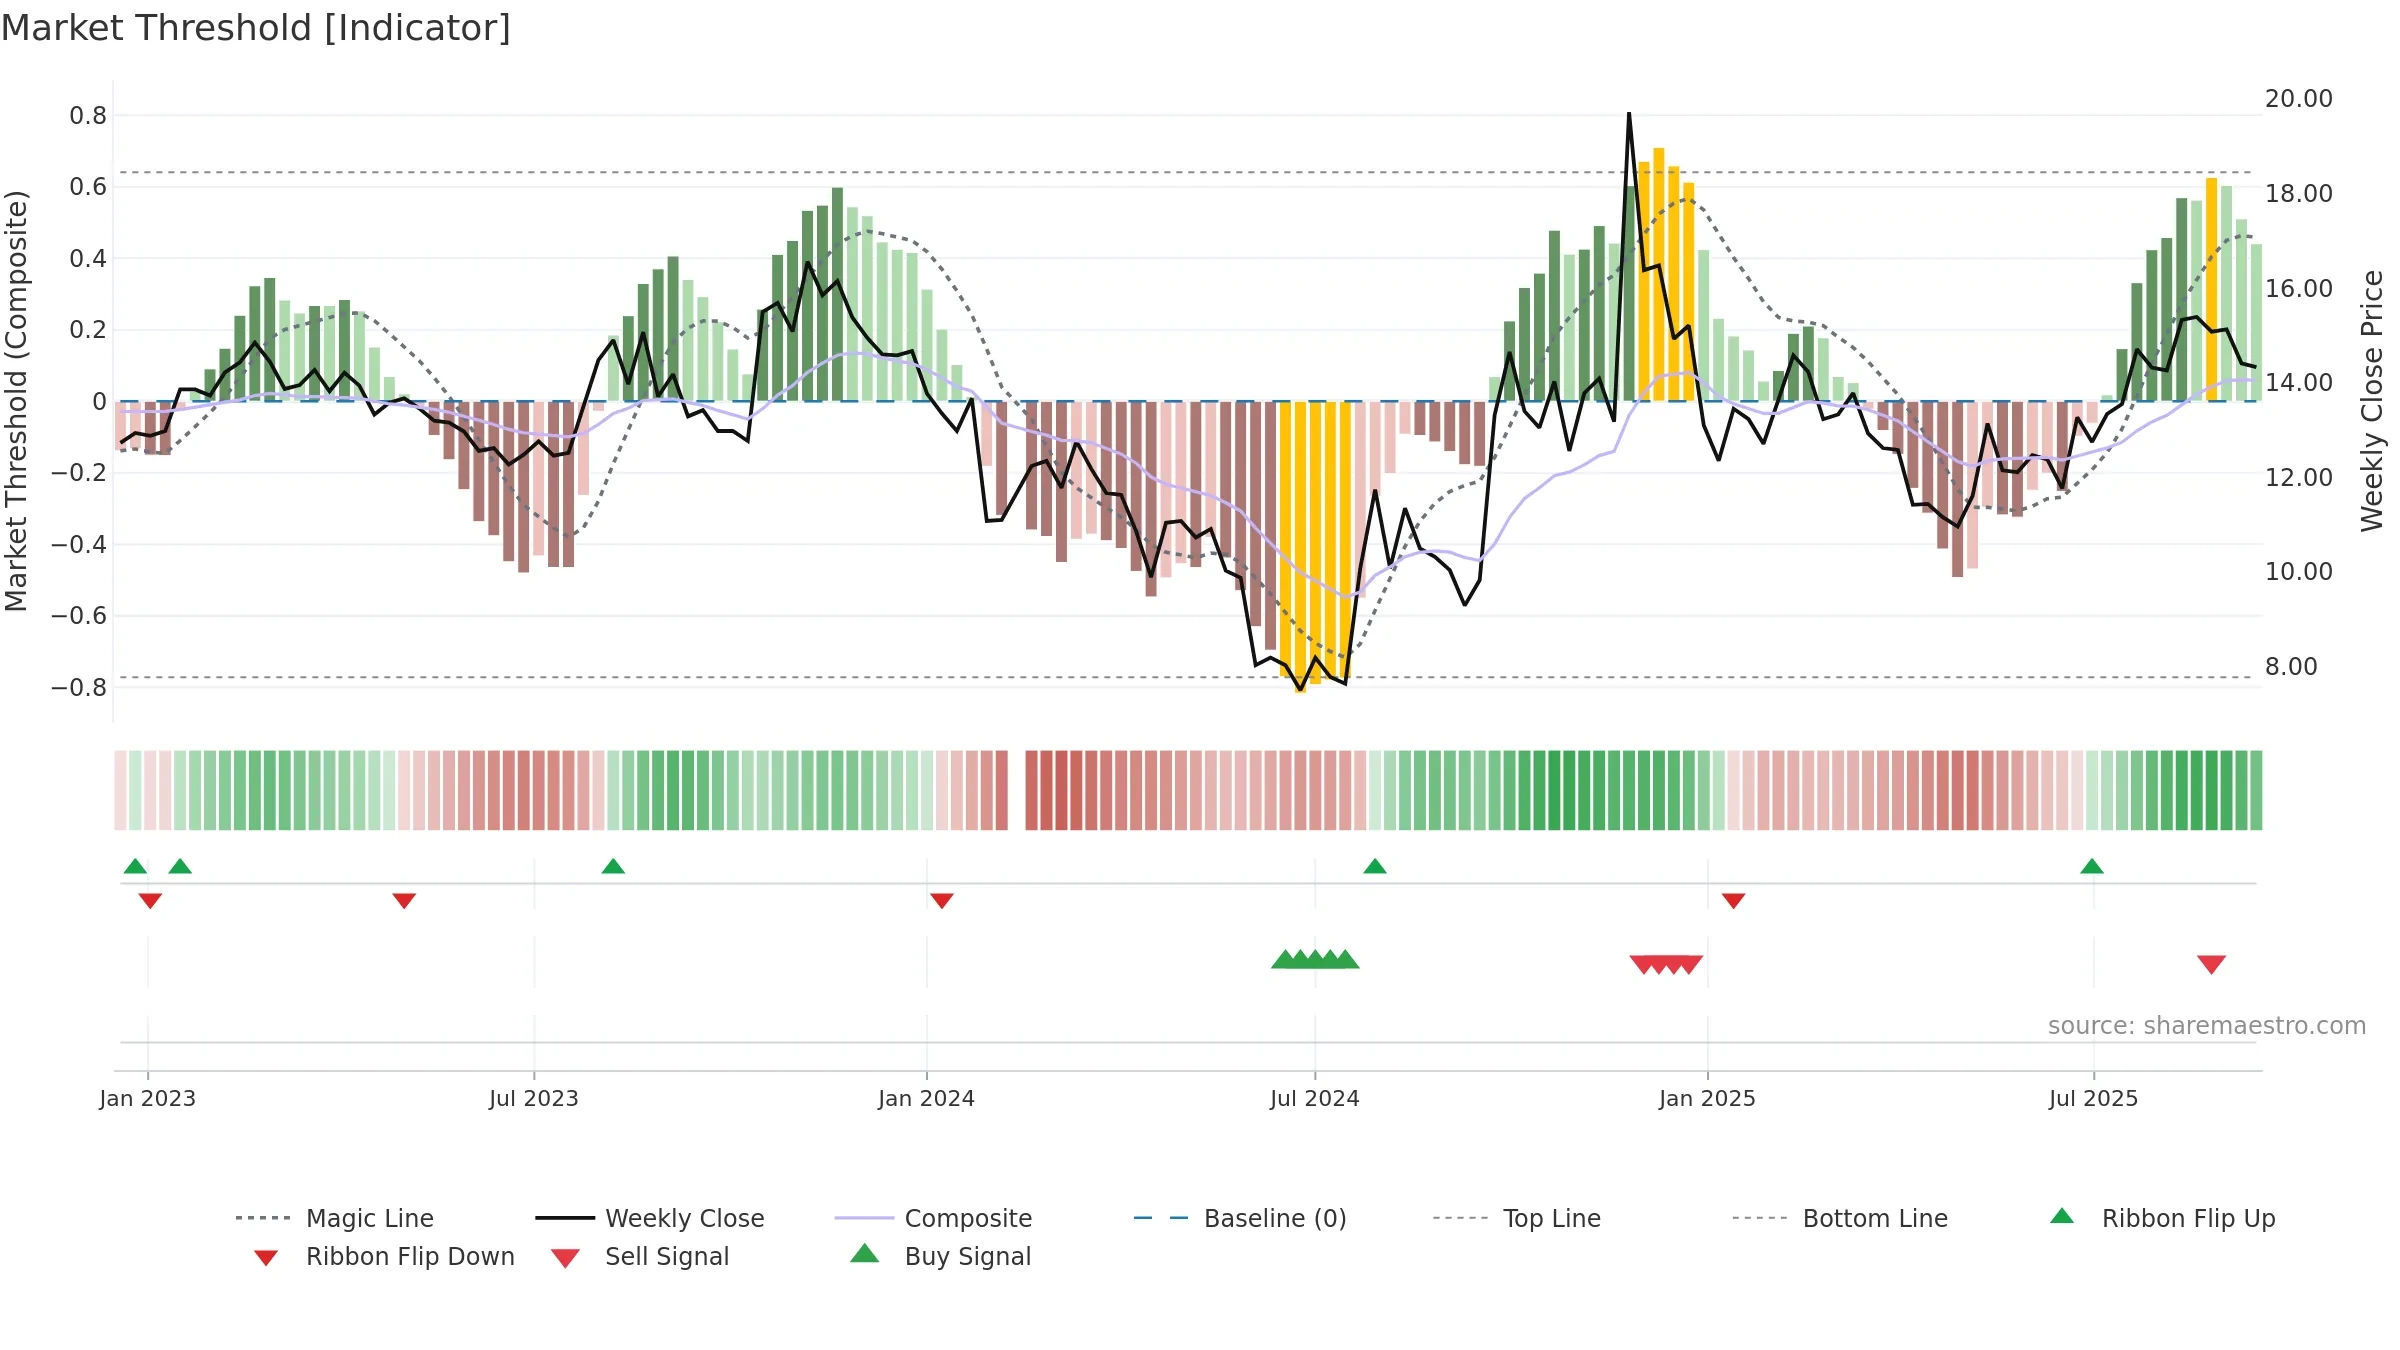The image size is (2400, 1350).
Task: Click the red Sell Signal legend triangle
Action: pyautogui.click(x=565, y=1258)
